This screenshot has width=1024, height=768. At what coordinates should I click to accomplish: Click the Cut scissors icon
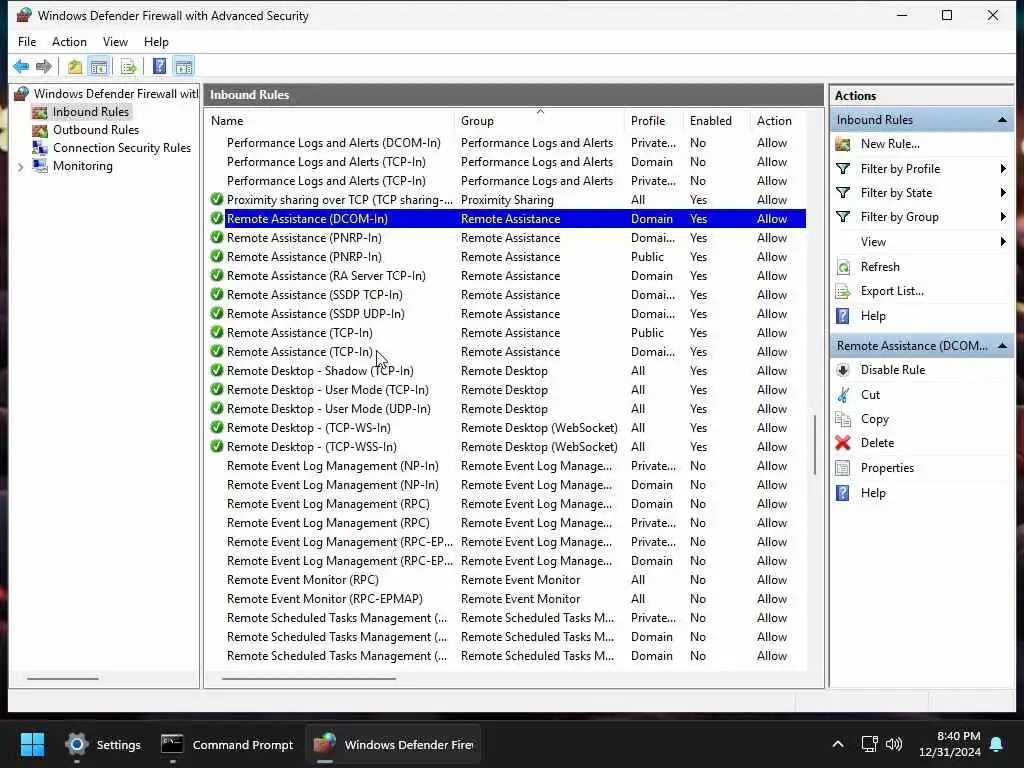[x=843, y=394]
